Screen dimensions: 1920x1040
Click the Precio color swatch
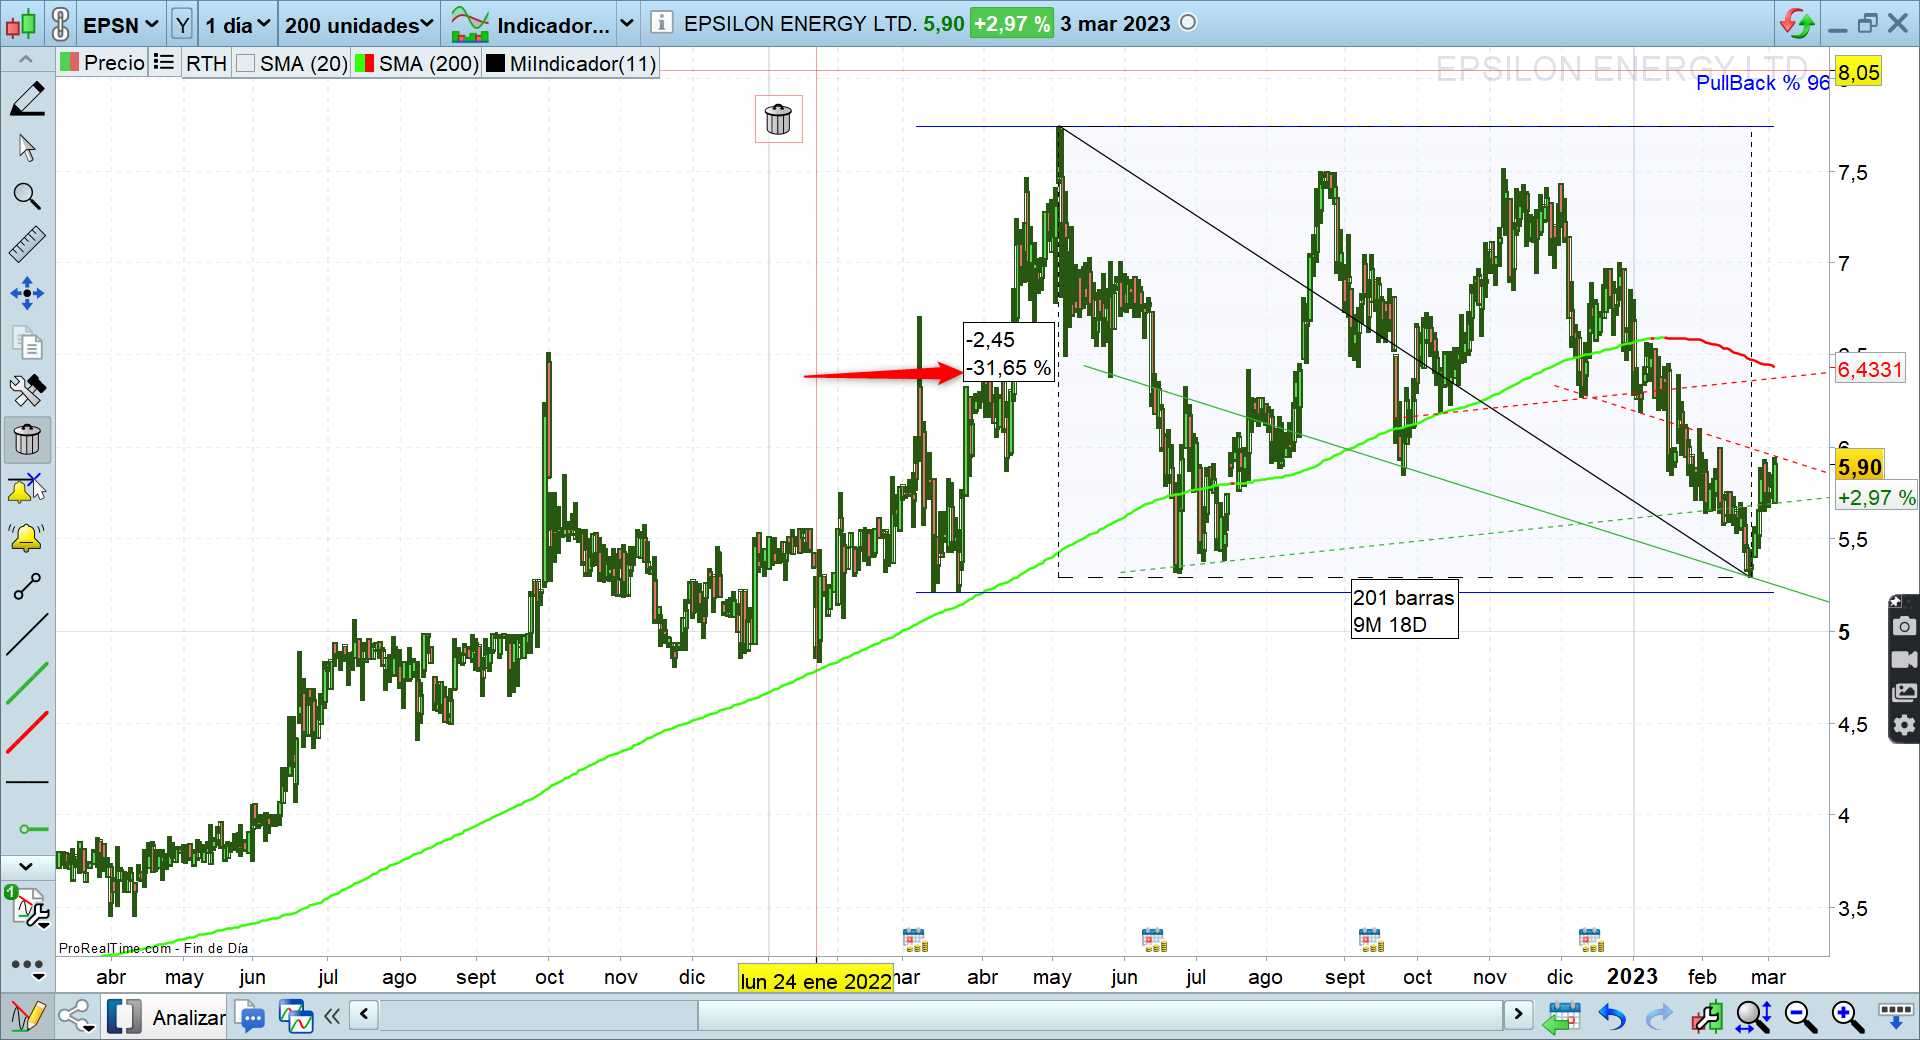click(x=69, y=63)
